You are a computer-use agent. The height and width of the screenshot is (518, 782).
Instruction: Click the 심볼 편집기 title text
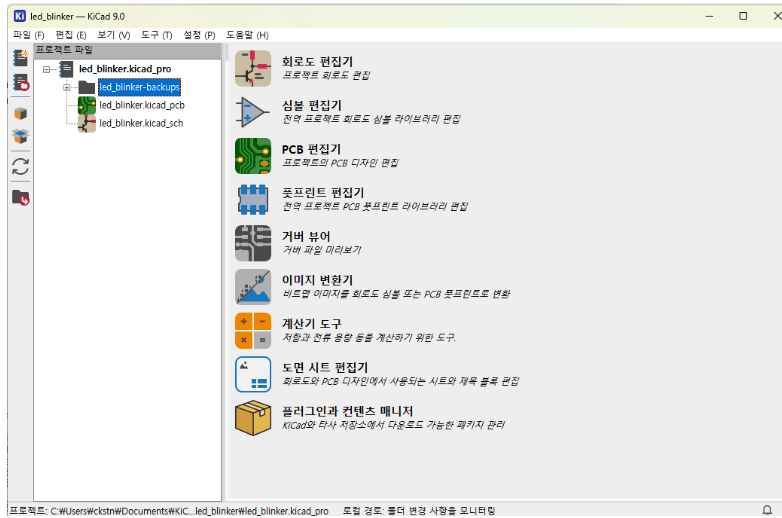(312, 105)
